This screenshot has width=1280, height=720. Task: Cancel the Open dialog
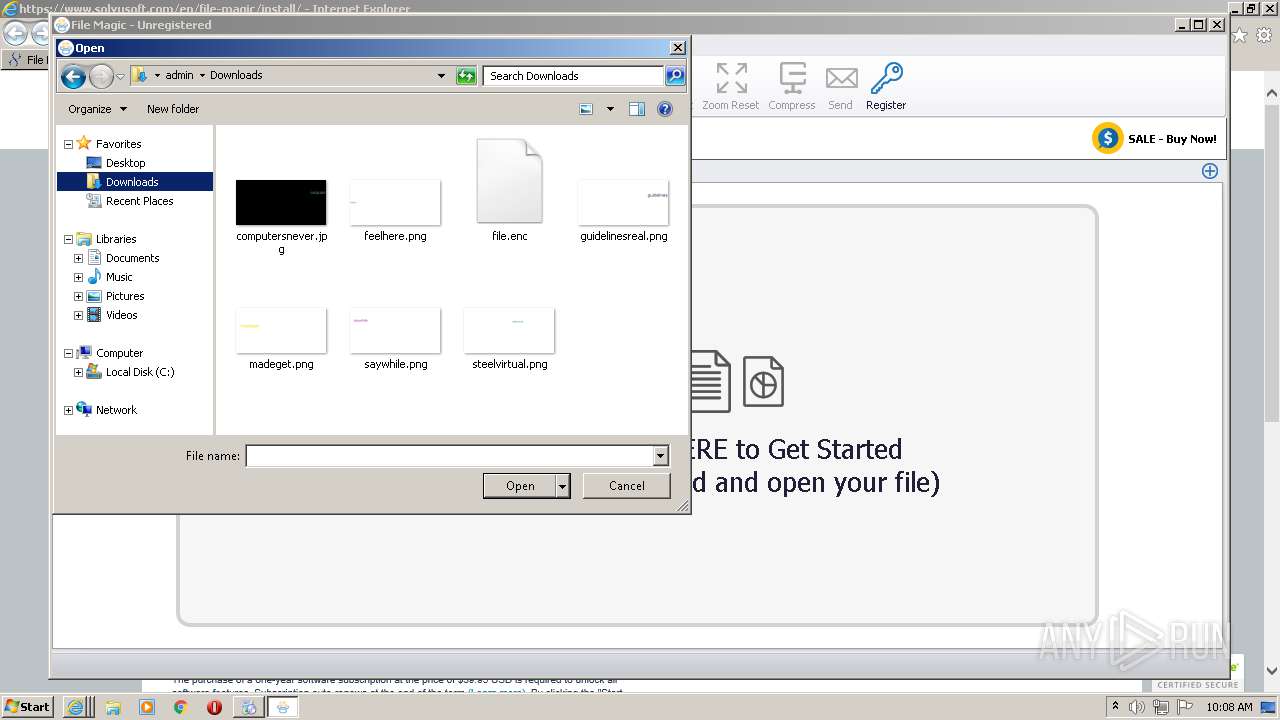(627, 486)
